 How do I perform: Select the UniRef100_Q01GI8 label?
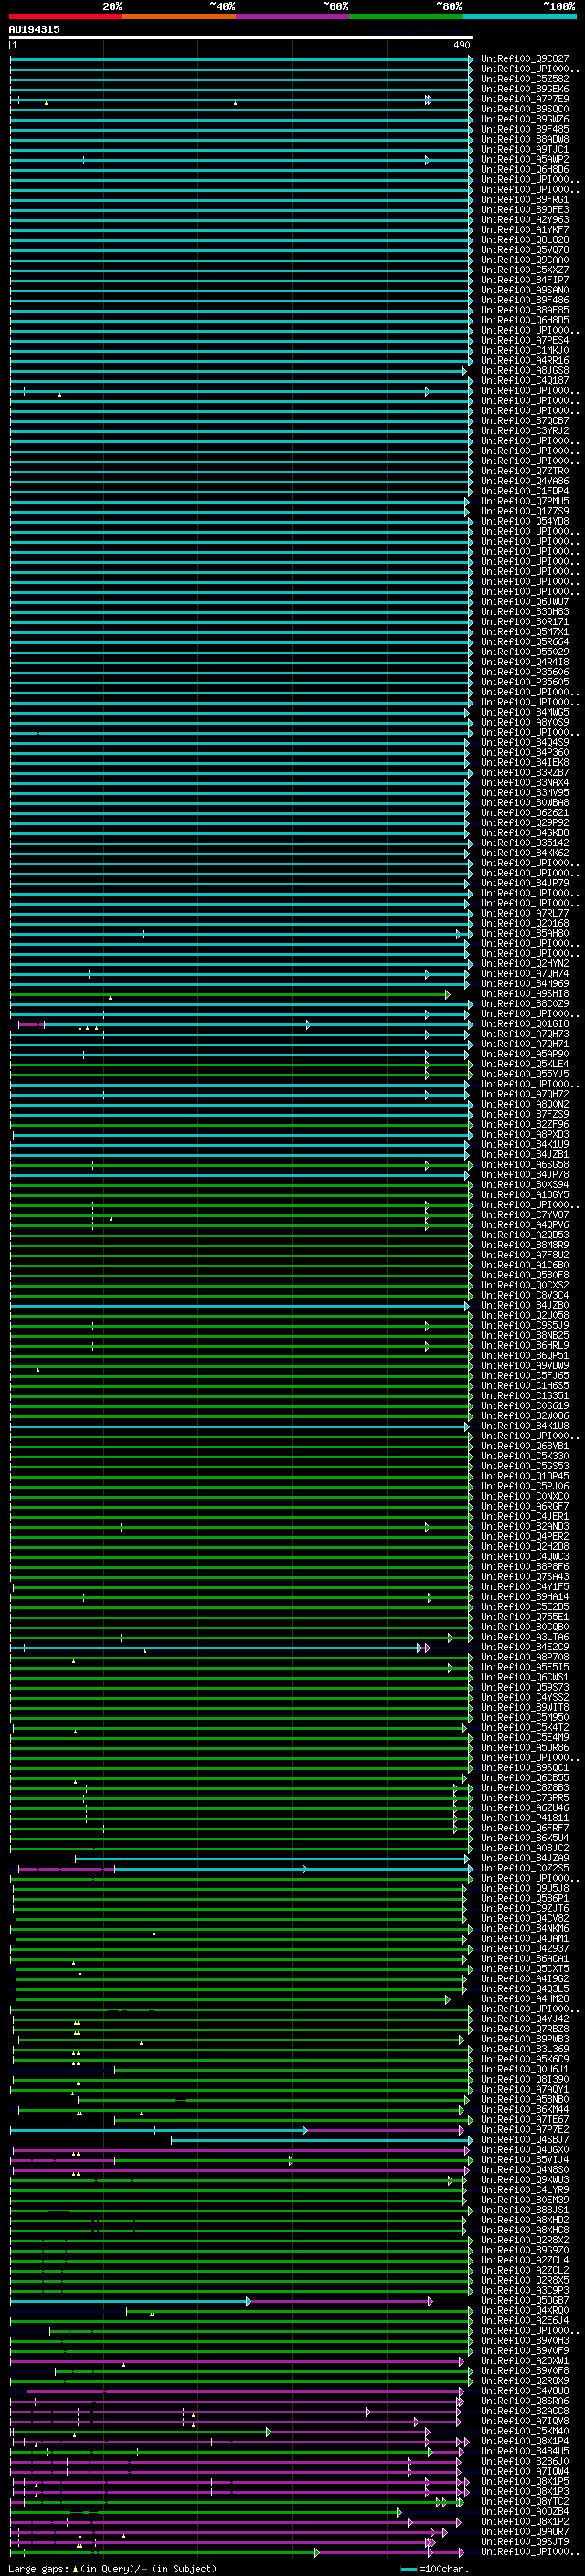pyautogui.click(x=525, y=1024)
